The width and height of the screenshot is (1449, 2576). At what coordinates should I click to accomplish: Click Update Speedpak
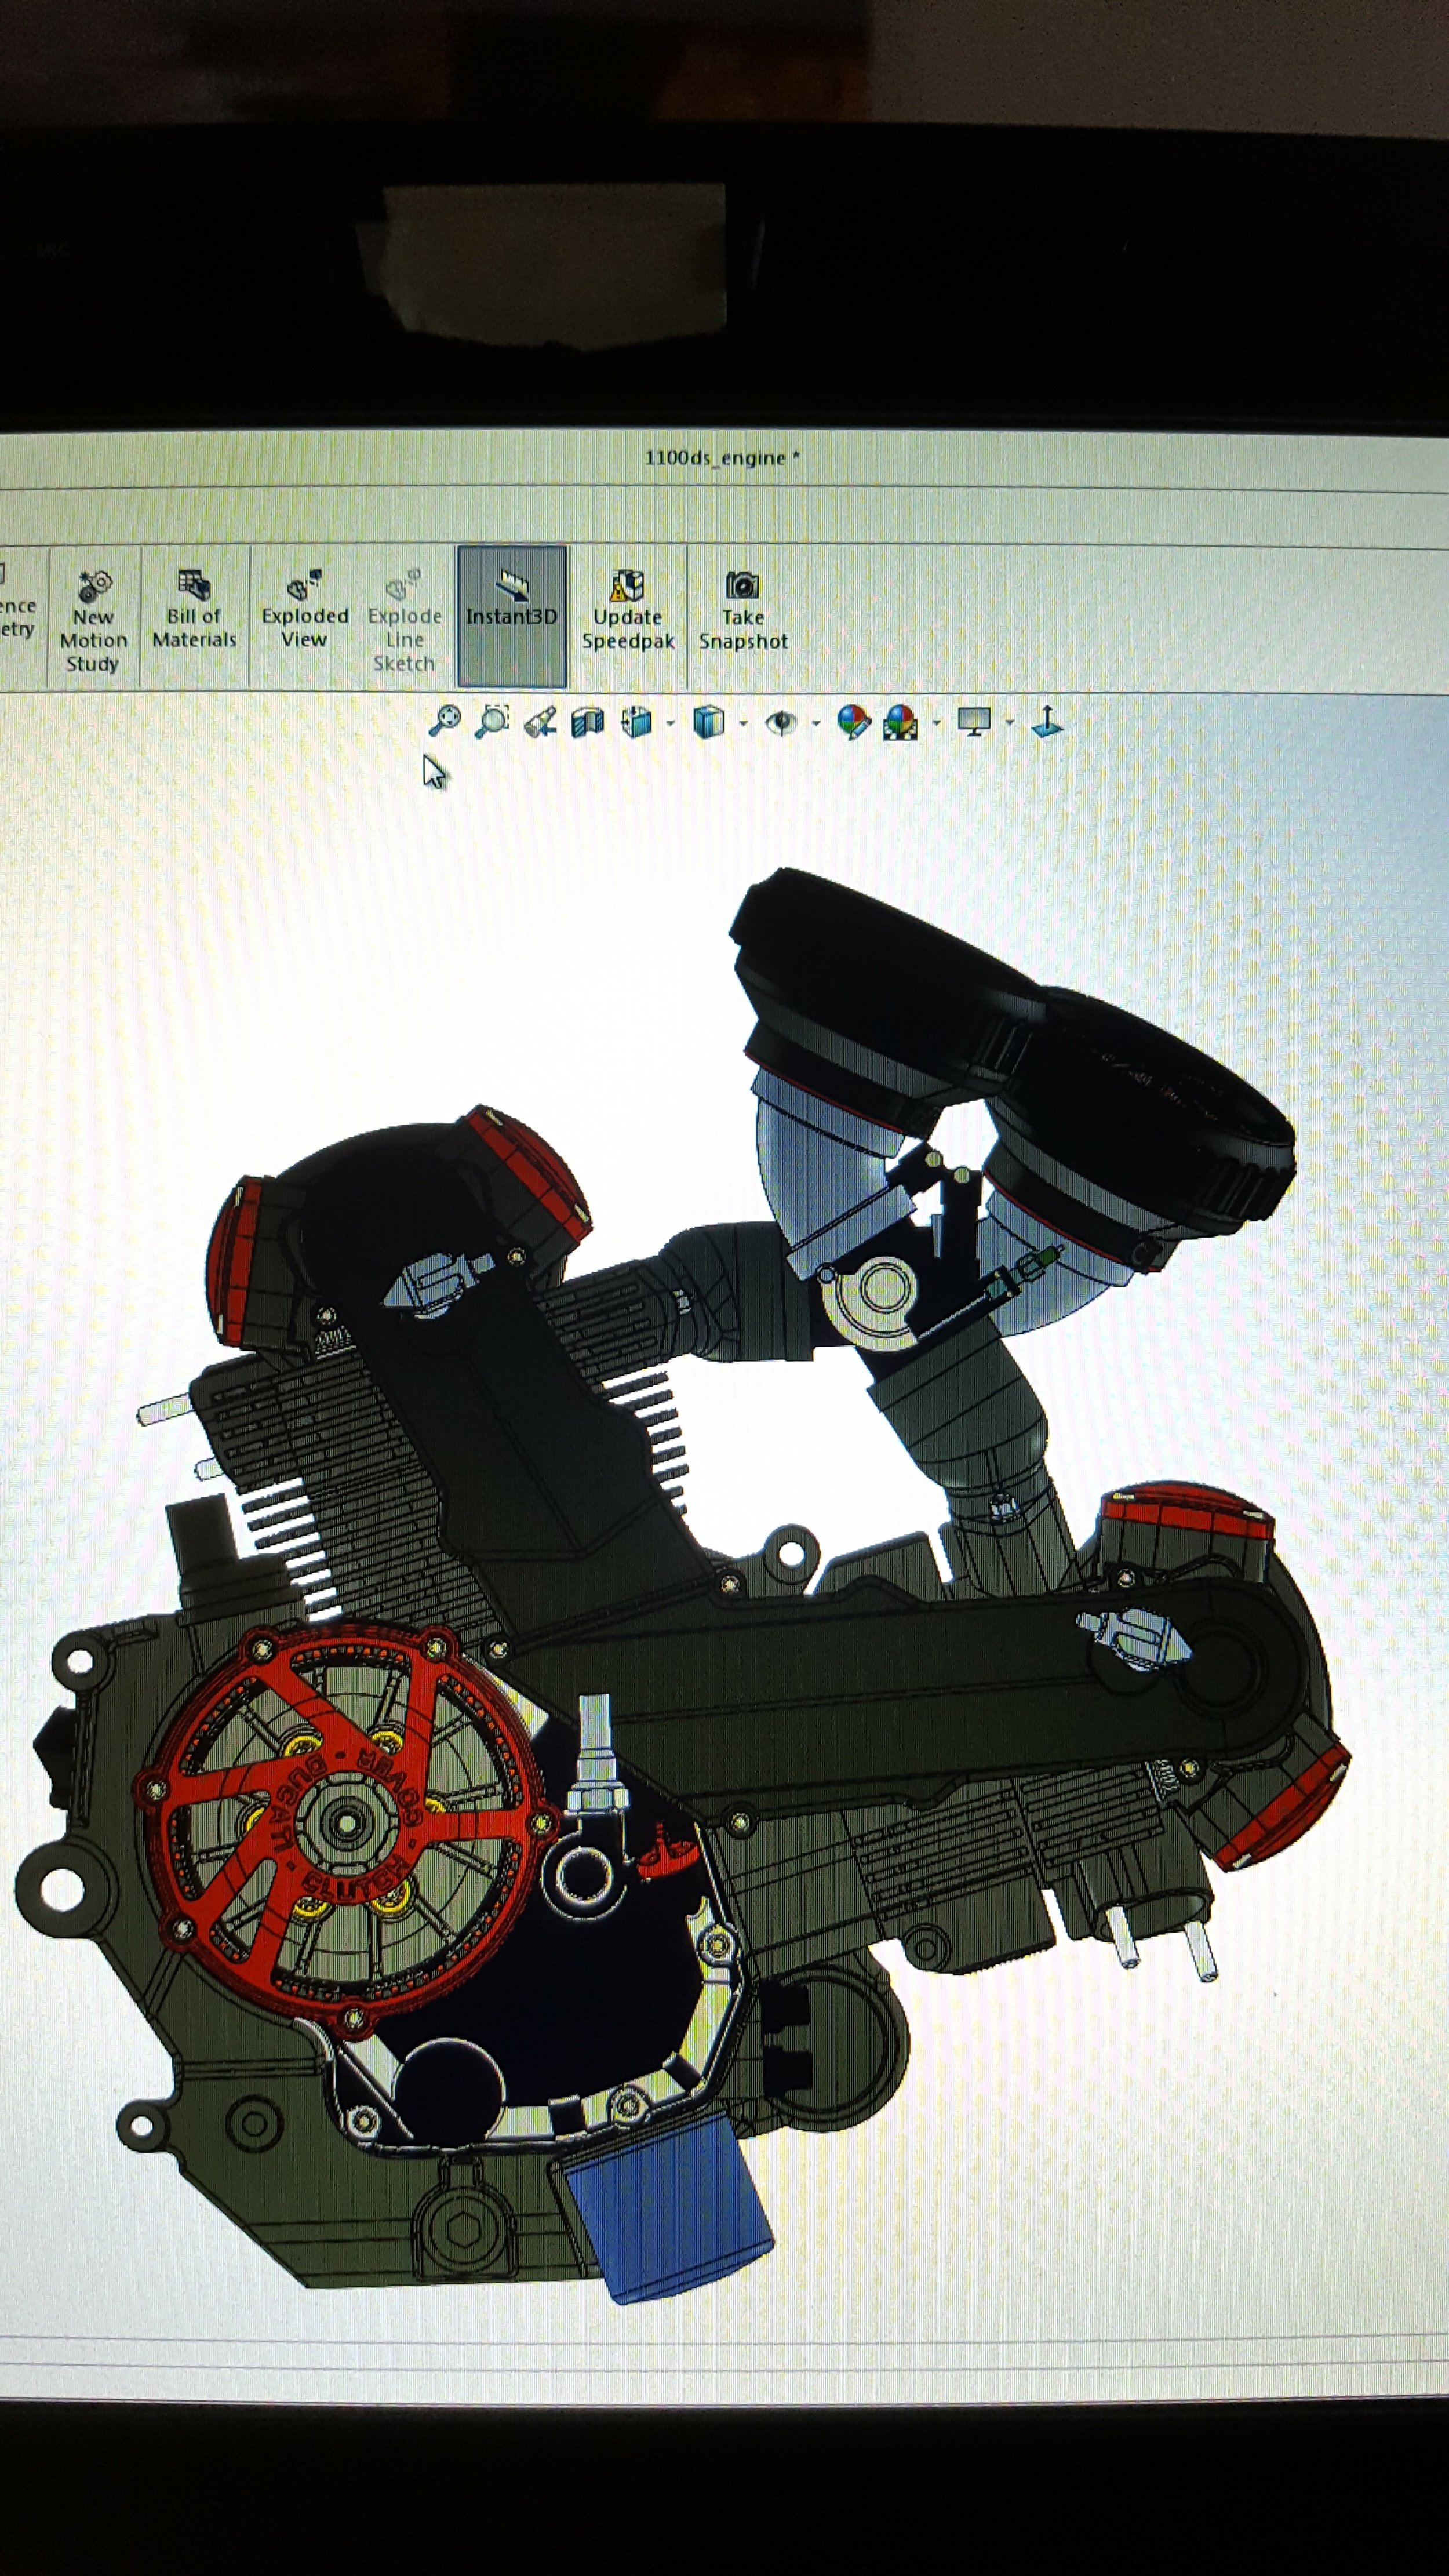pyautogui.click(x=628, y=610)
